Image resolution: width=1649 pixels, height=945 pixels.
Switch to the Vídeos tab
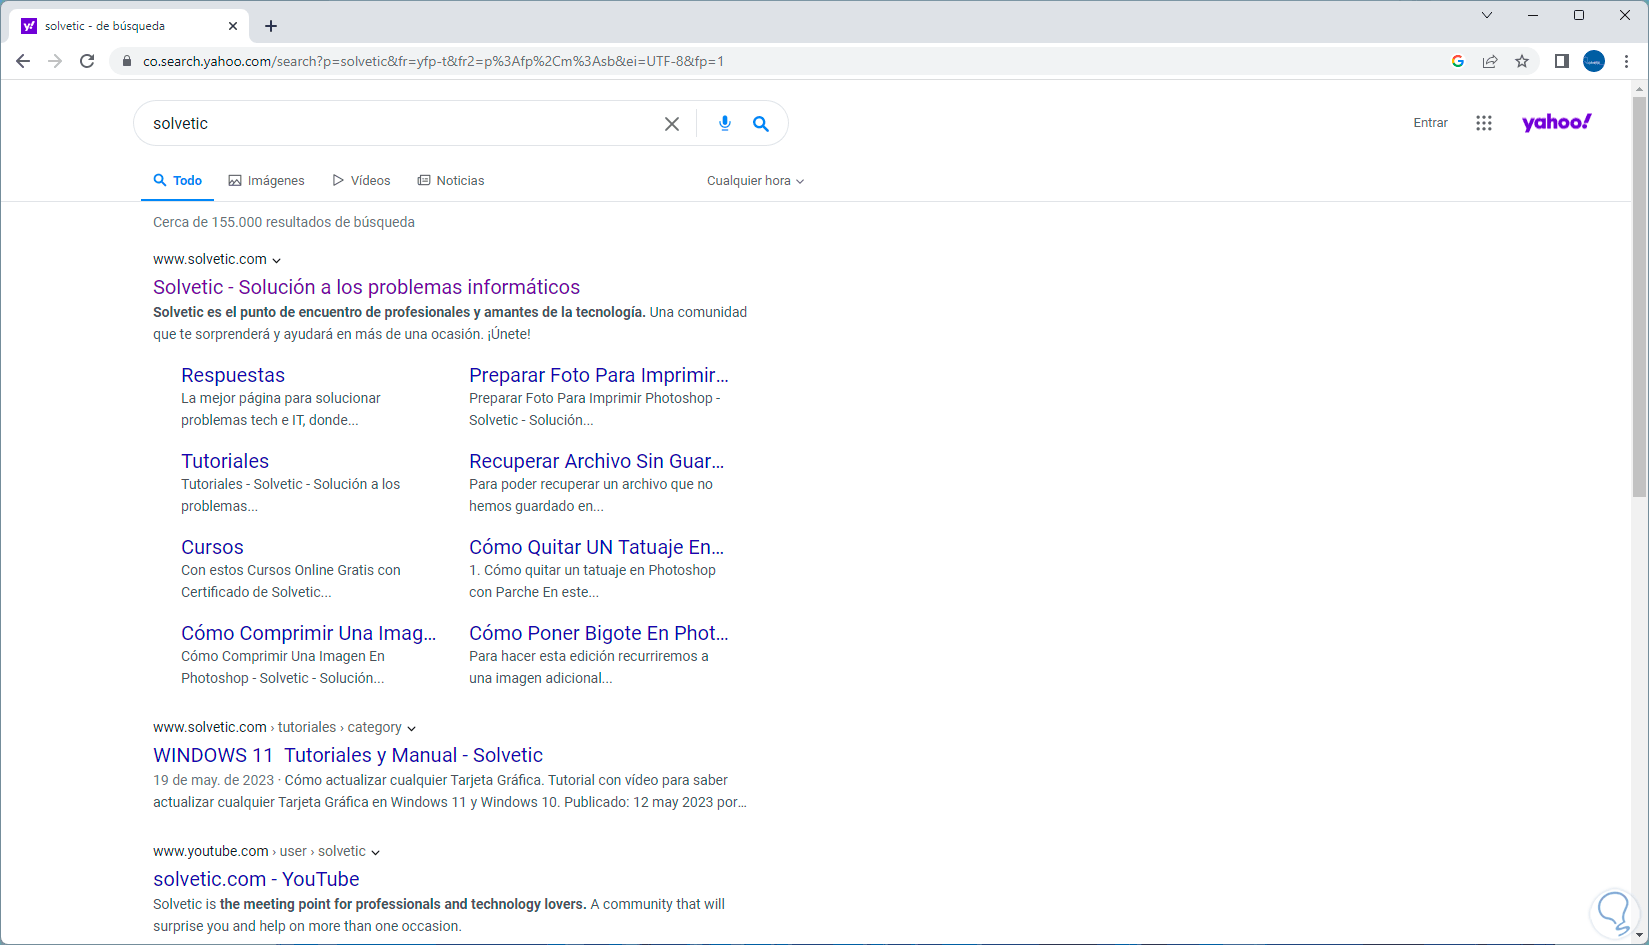pos(361,181)
